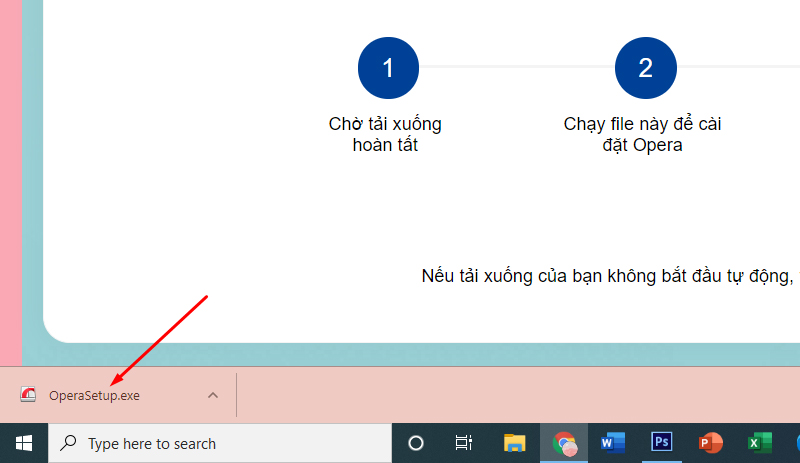
Task: Open Task View from the taskbar
Action: tap(464, 443)
